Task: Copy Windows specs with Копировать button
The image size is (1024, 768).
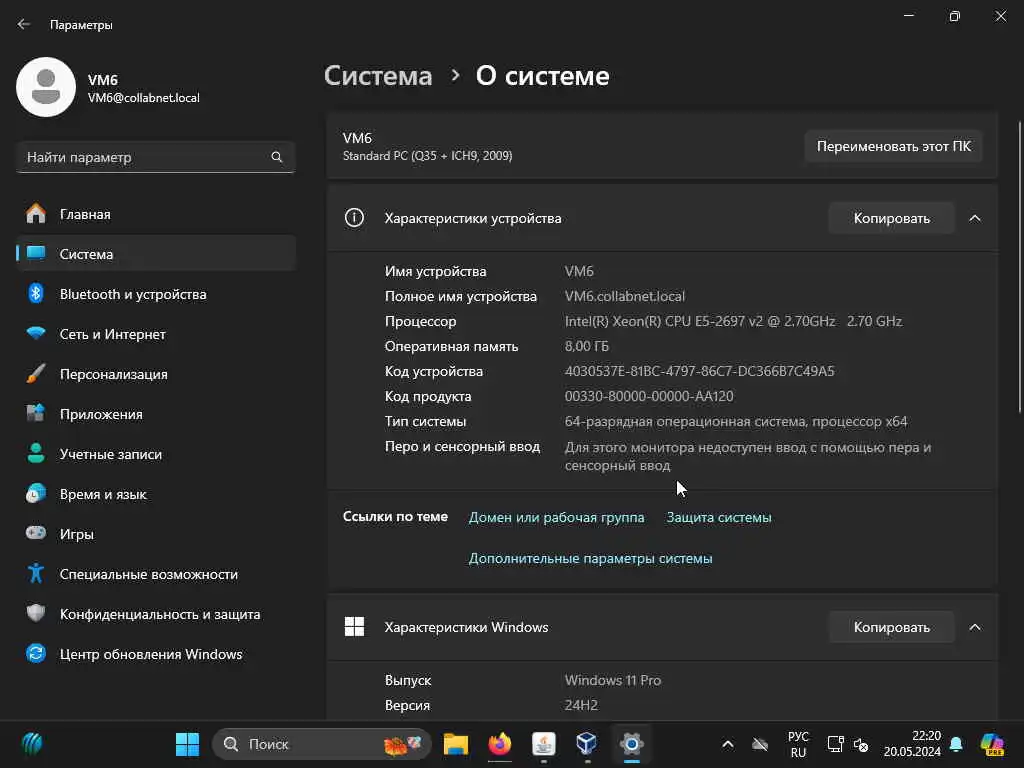Action: [x=891, y=627]
